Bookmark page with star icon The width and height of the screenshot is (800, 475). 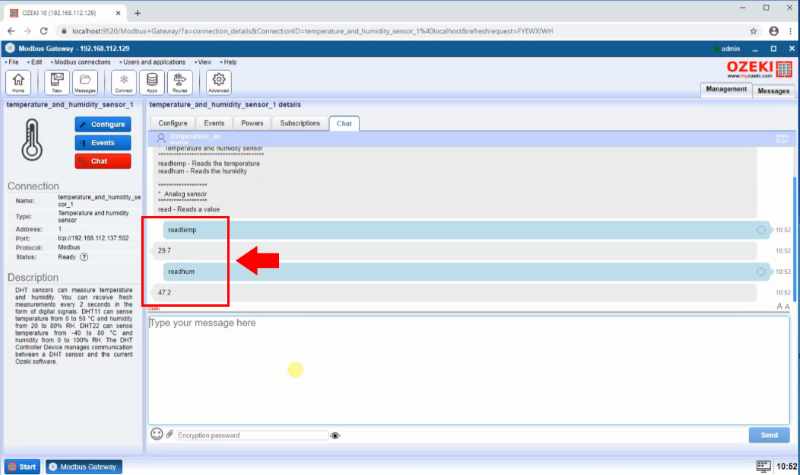click(754, 31)
